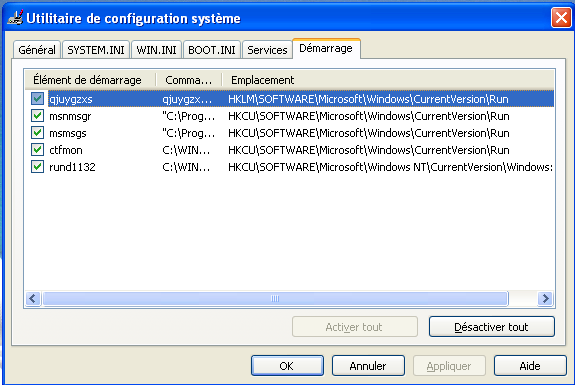Uncheck the qjuygzxs startup item
575x386 pixels.
click(x=37, y=99)
